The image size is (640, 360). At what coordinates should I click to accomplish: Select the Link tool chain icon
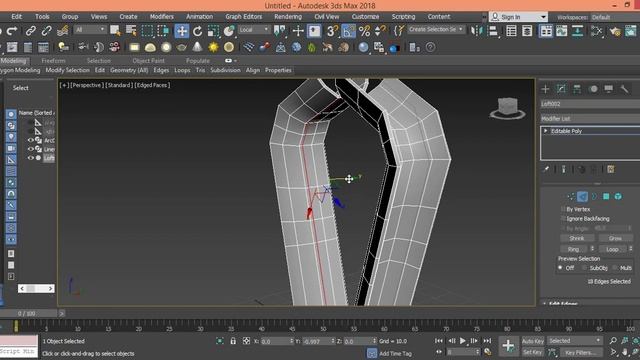click(x=31, y=31)
